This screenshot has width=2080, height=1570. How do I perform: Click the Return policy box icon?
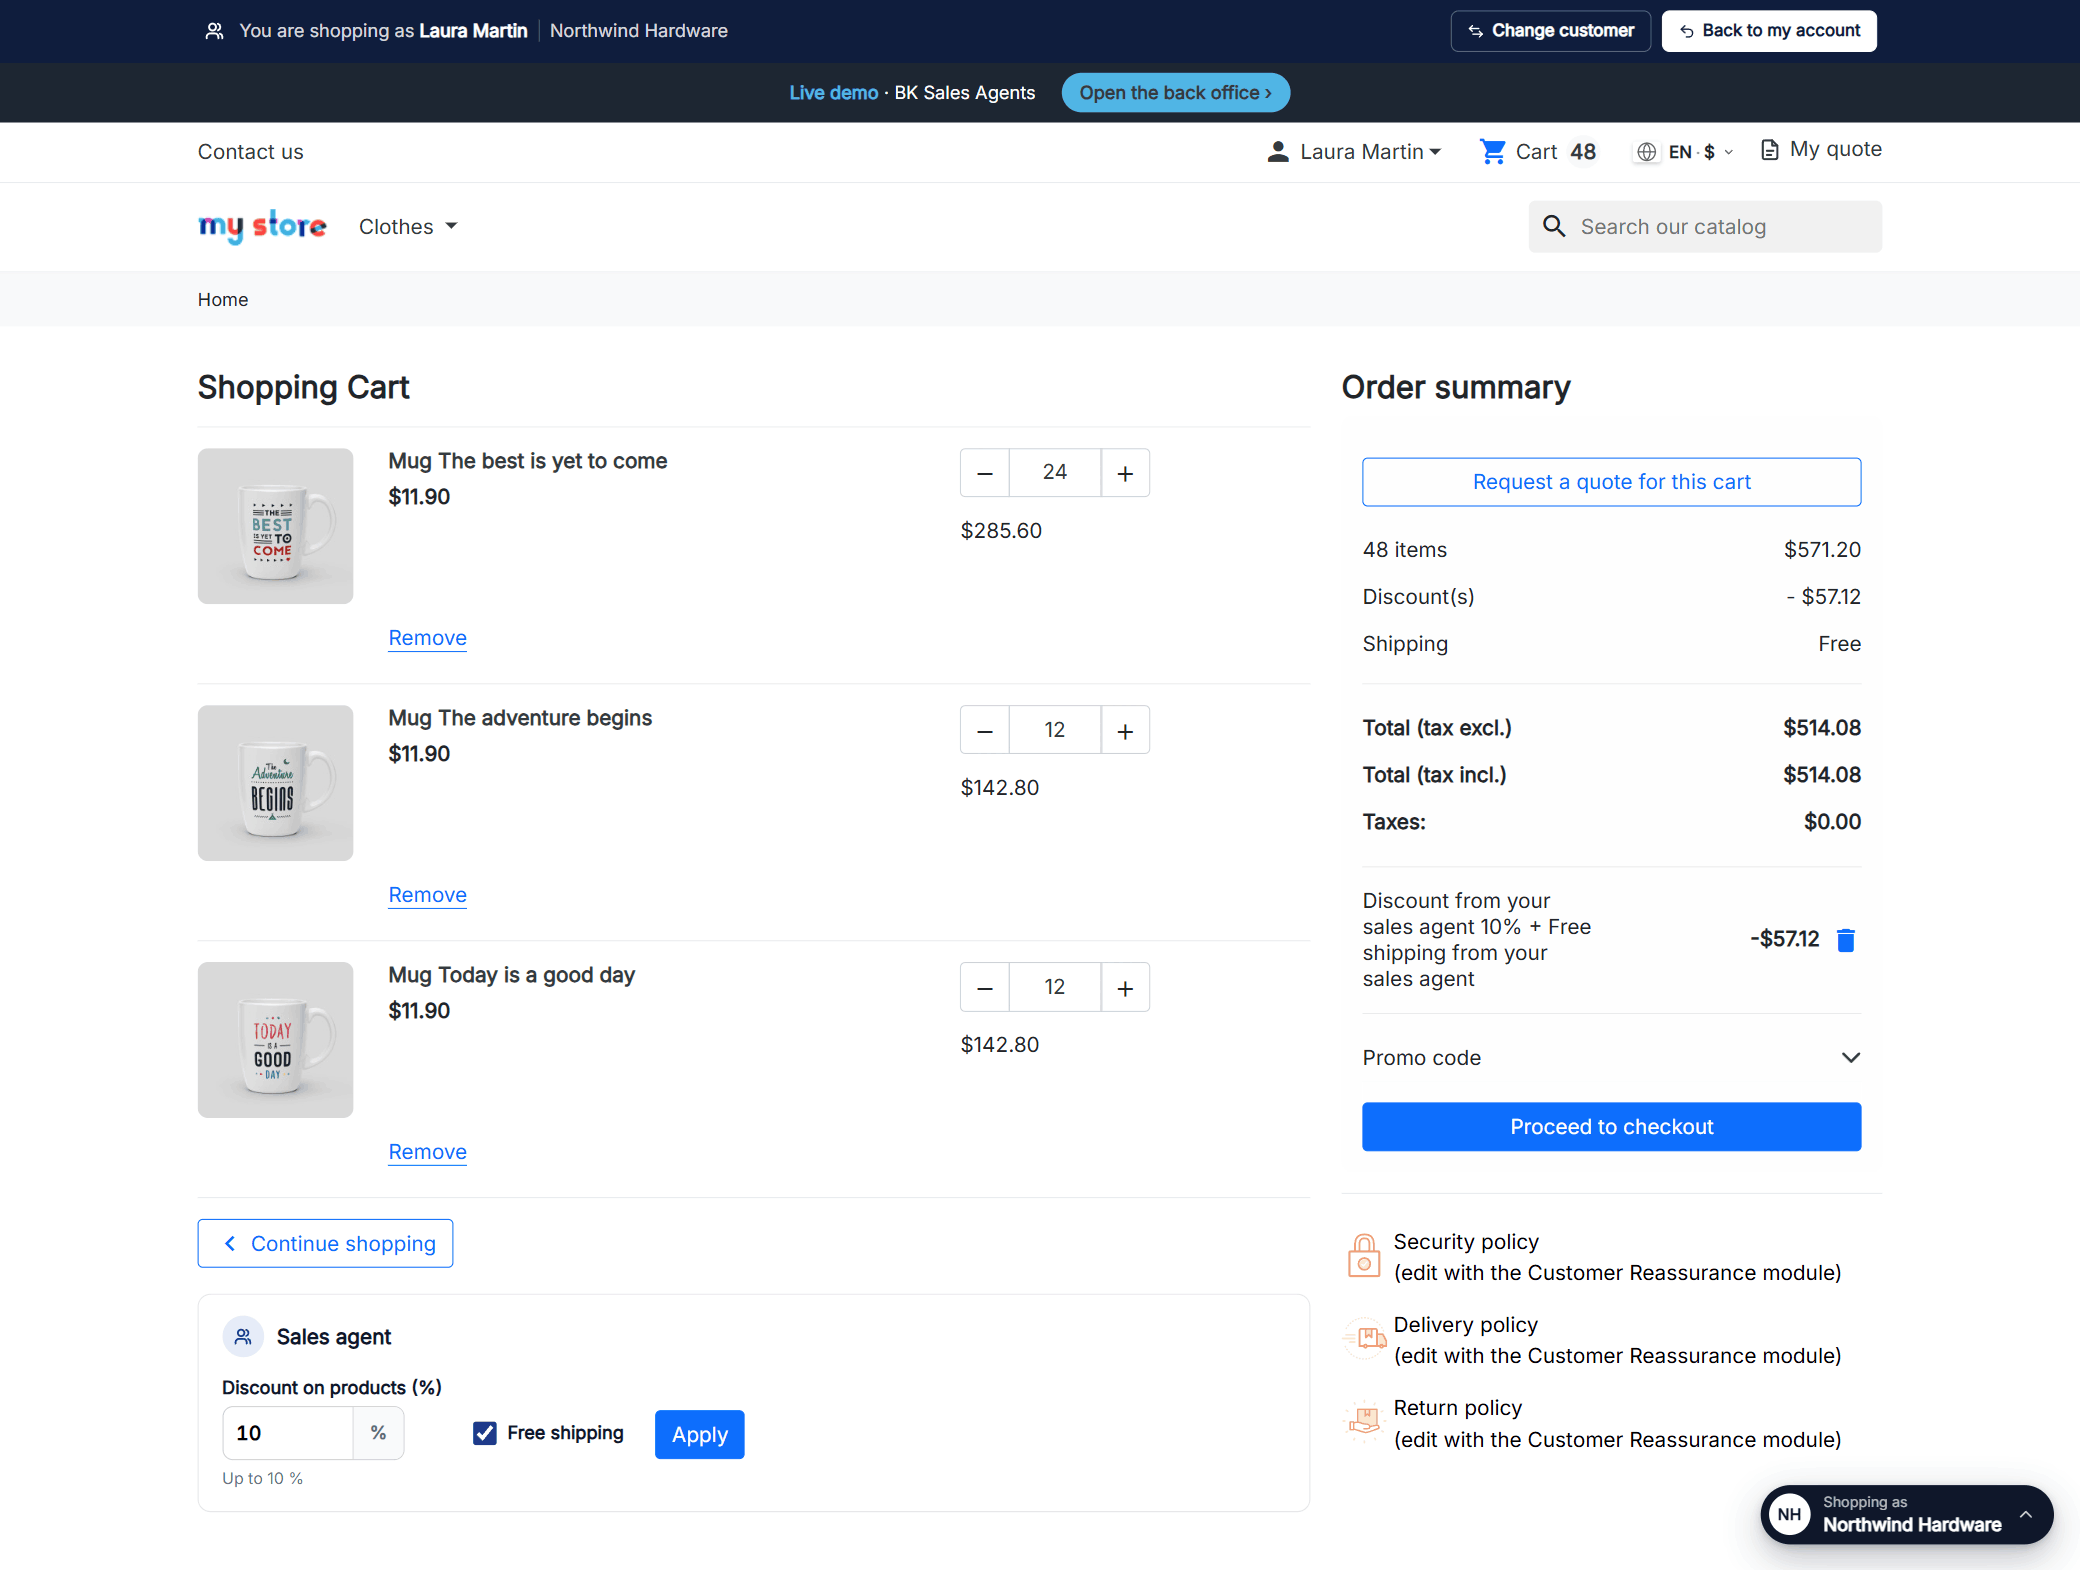1364,1422
